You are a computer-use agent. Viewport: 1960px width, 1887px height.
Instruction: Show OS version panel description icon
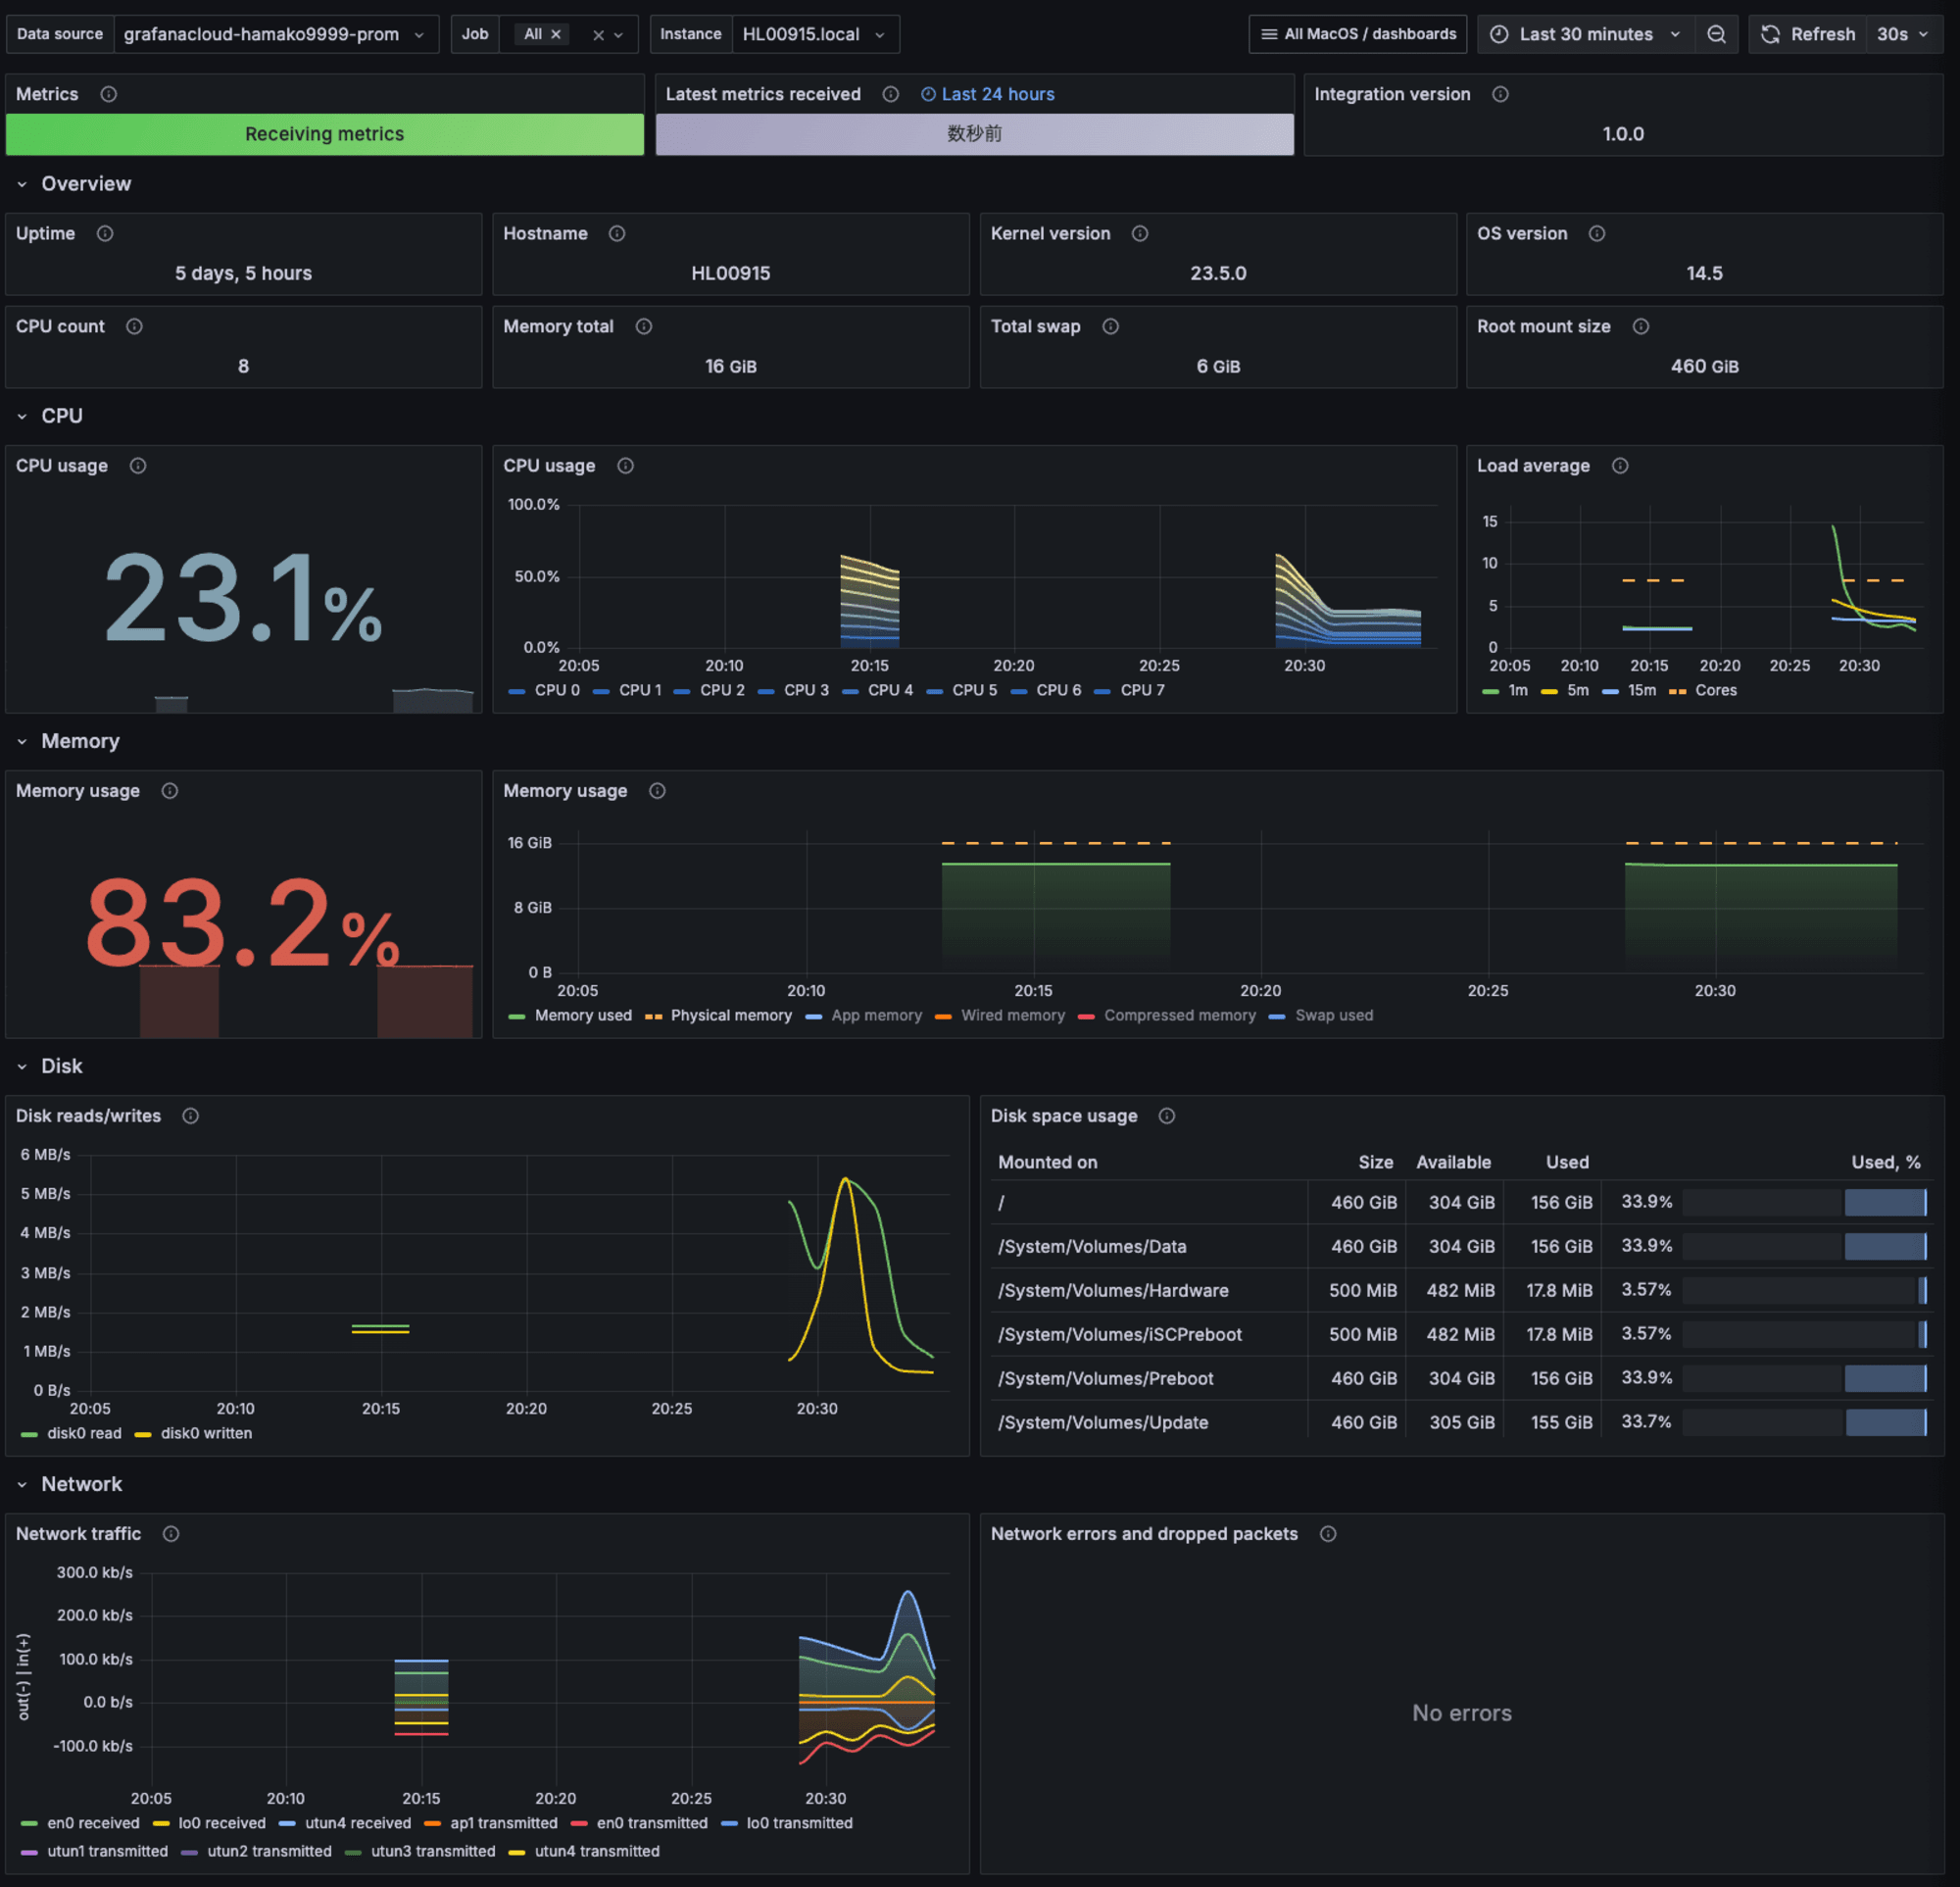pyautogui.click(x=1597, y=233)
